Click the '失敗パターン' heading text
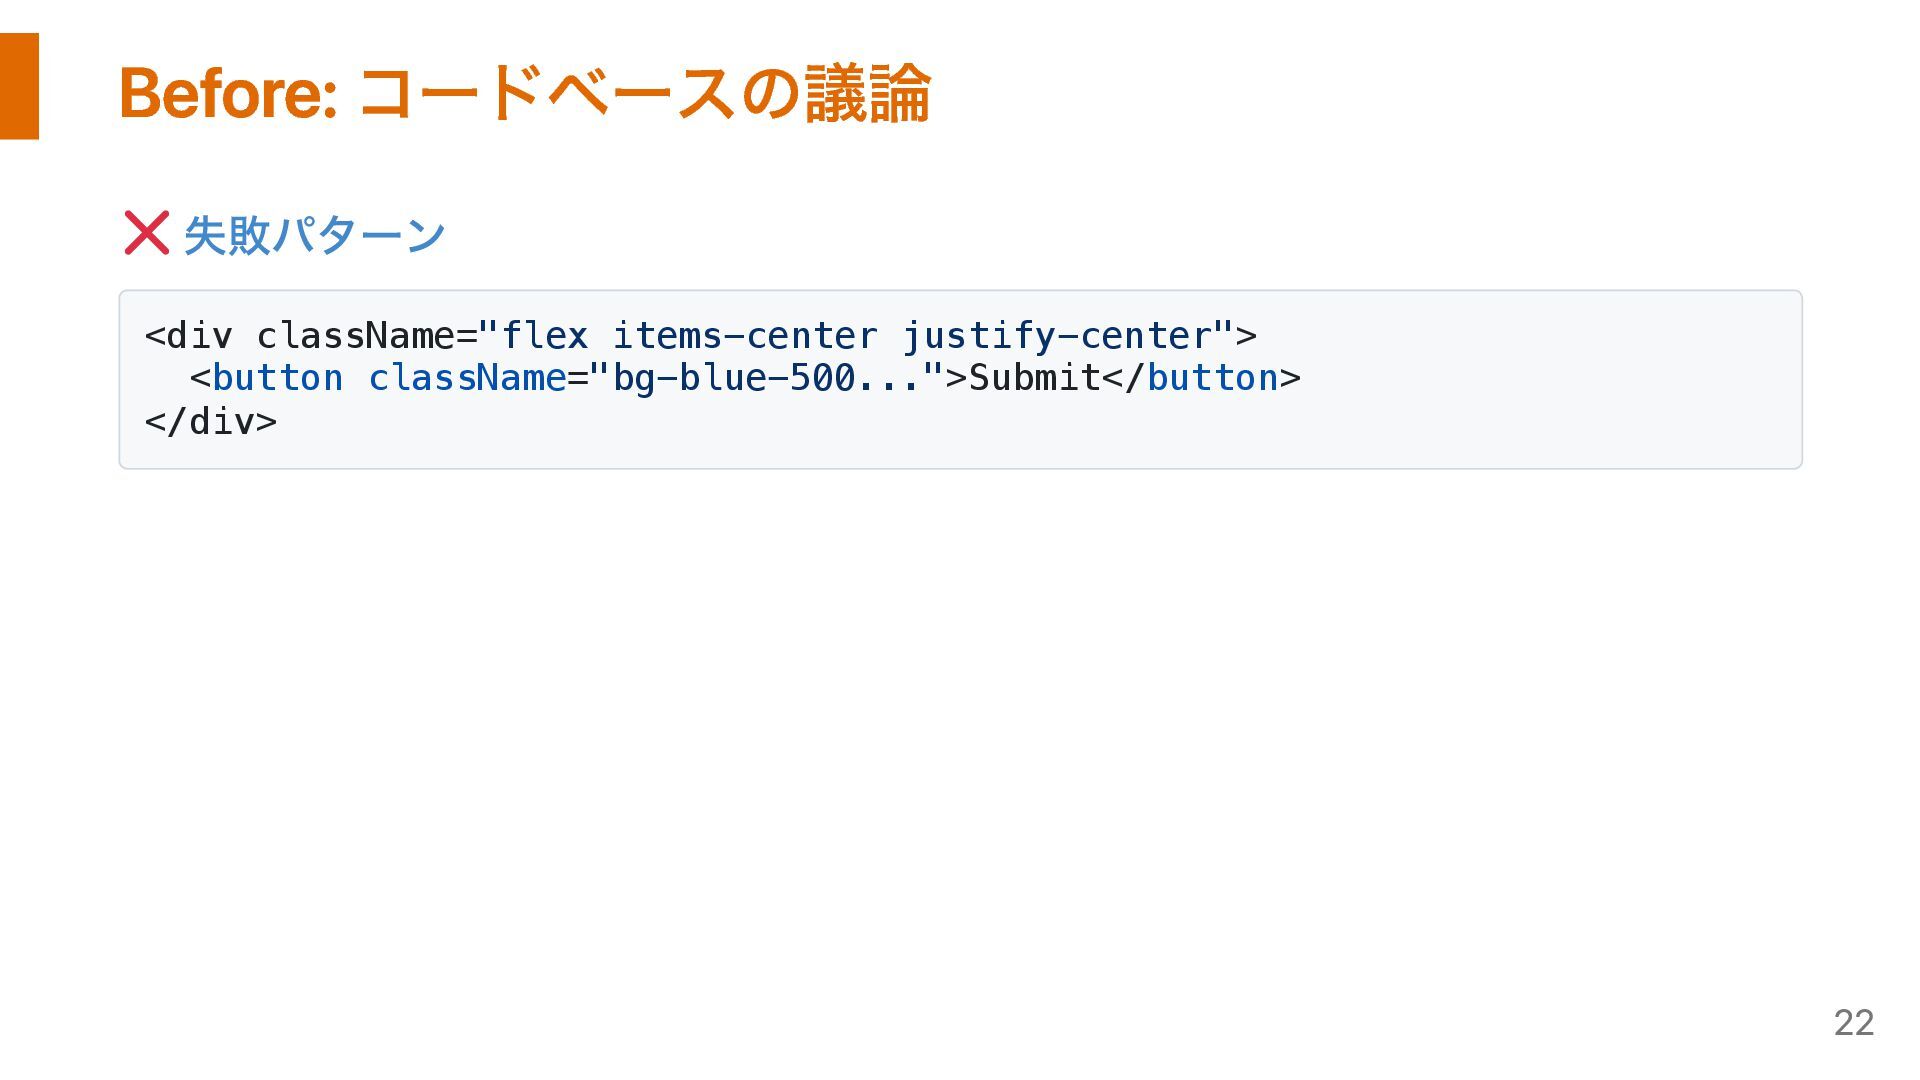Viewport: 1920px width, 1080px height. 314,234
